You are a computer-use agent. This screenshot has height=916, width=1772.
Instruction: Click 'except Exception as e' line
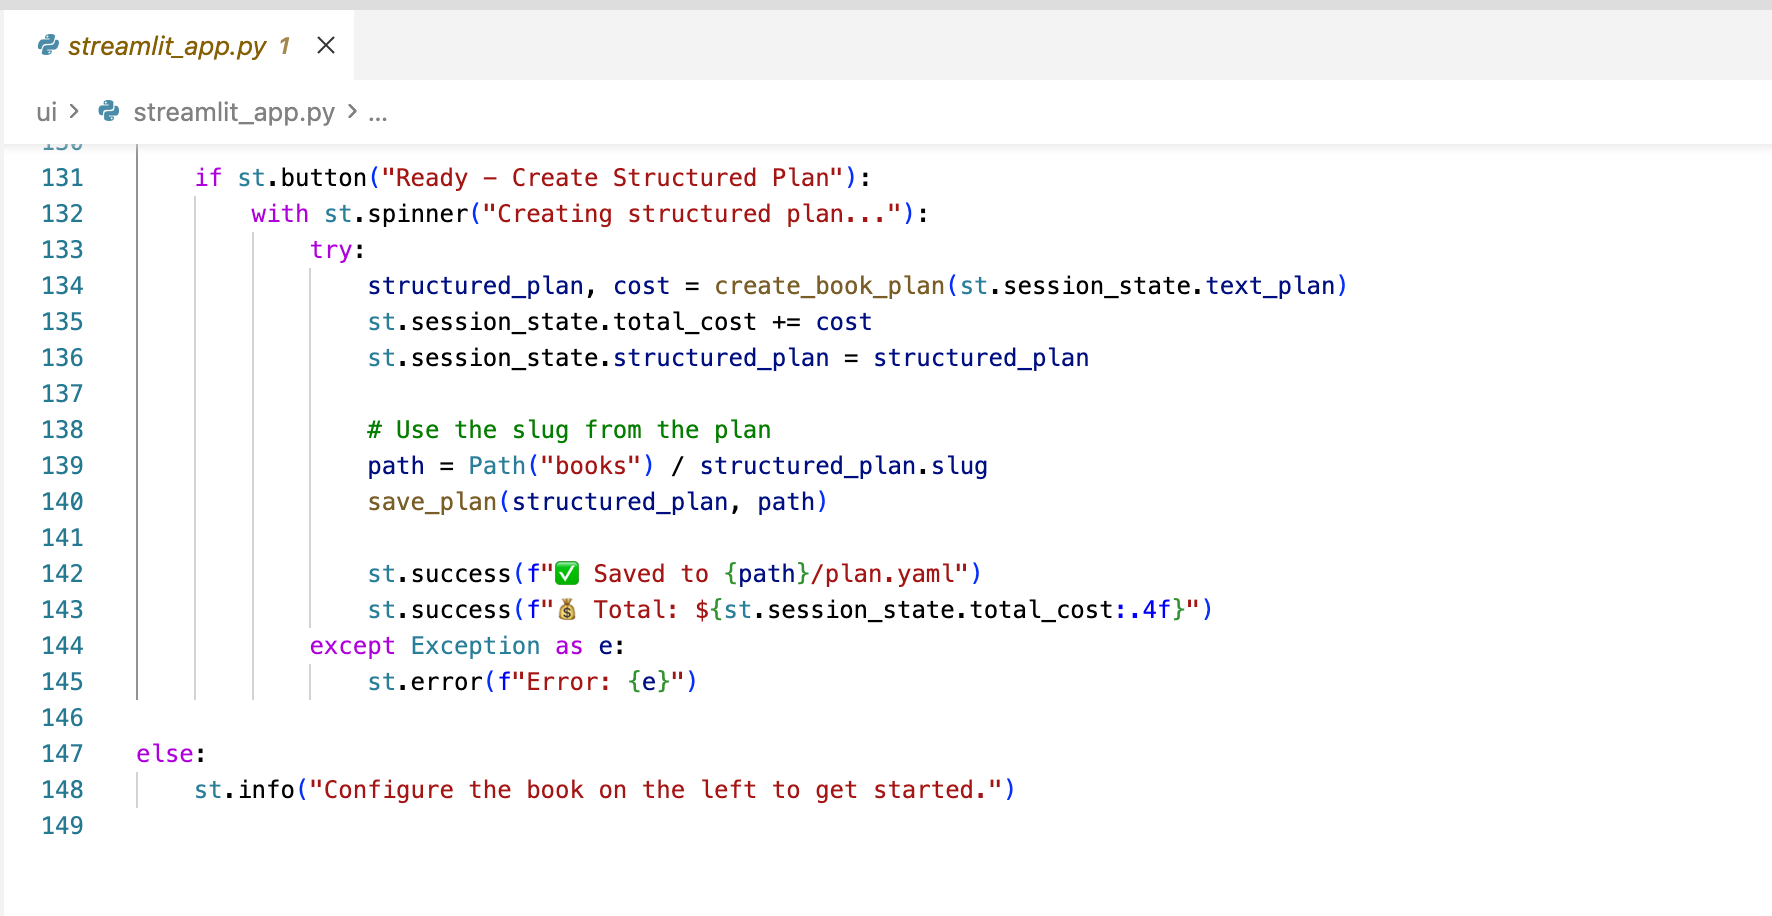pyautogui.click(x=467, y=646)
